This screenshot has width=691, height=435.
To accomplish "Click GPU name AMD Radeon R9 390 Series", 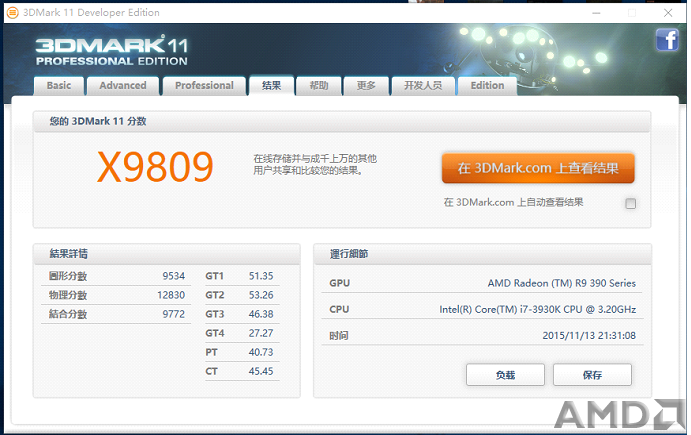I will pyautogui.click(x=561, y=283).
